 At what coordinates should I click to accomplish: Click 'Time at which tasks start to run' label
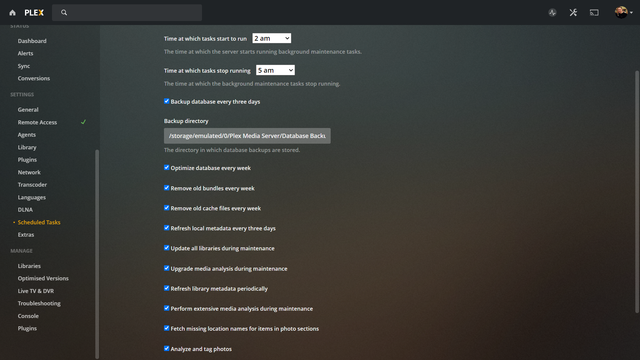click(x=205, y=39)
